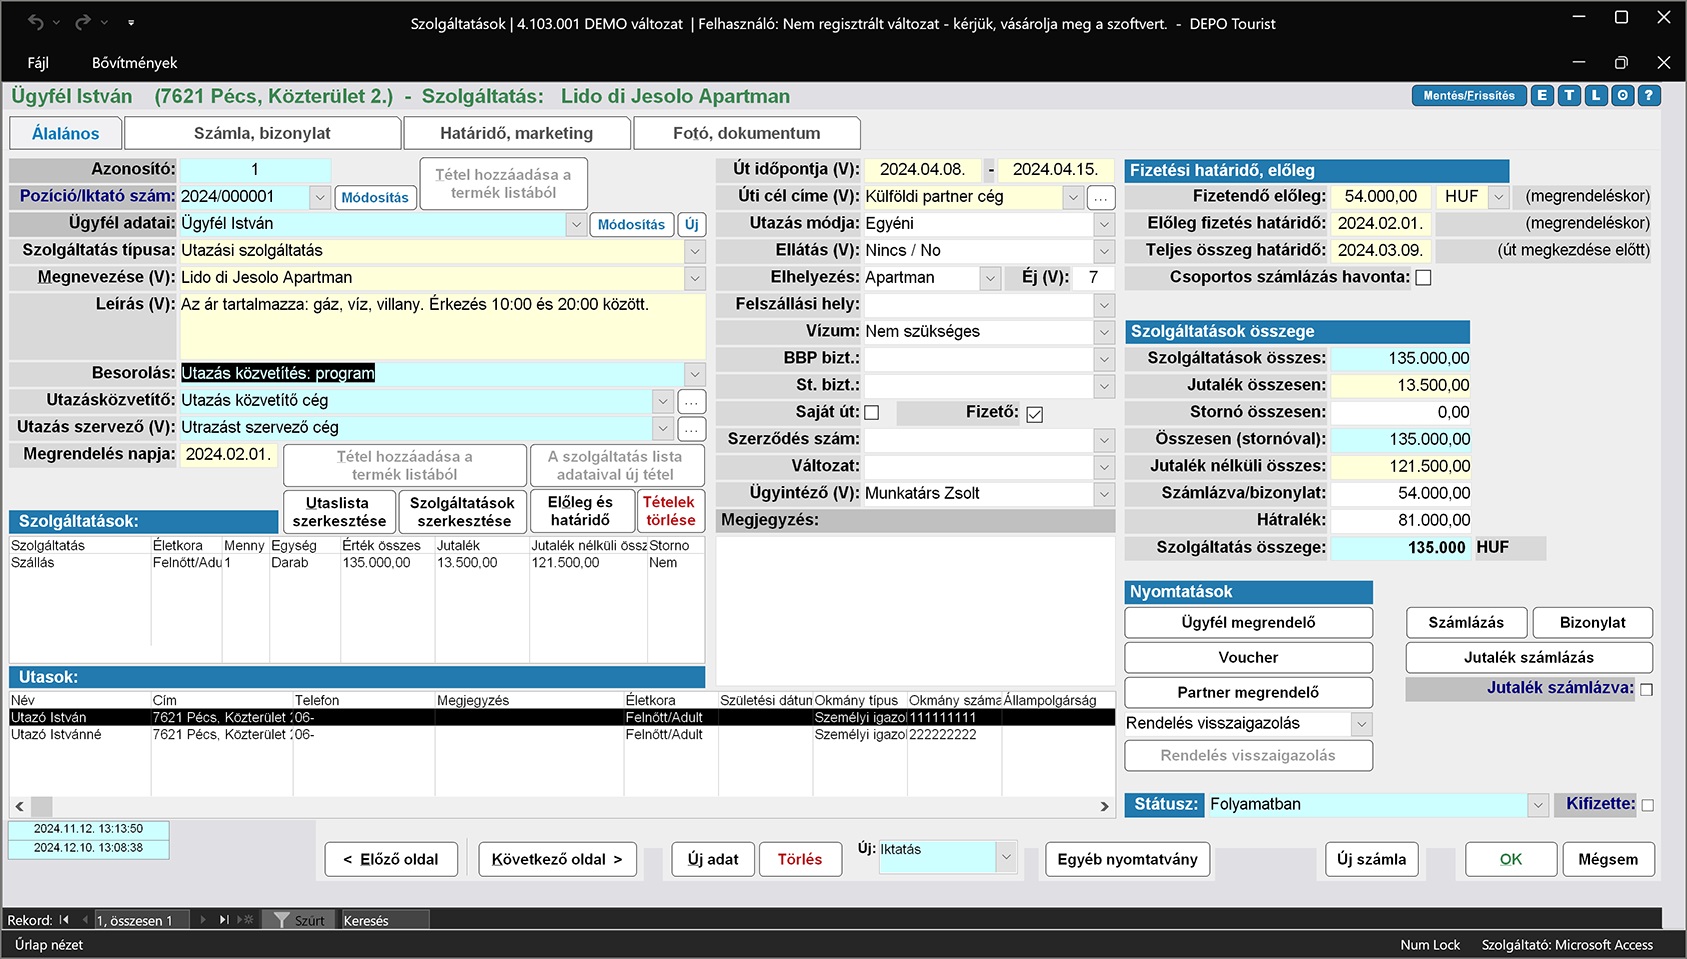Viewport: 1687px width, 959px height.
Task: Expand the Státusz dropdown
Action: 1538,805
